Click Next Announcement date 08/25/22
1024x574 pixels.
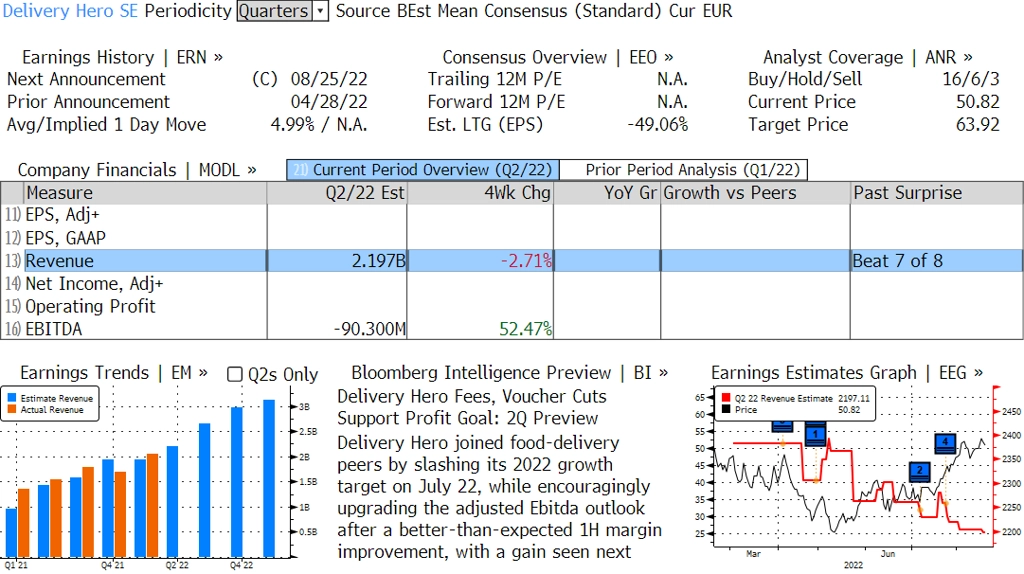tap(329, 79)
